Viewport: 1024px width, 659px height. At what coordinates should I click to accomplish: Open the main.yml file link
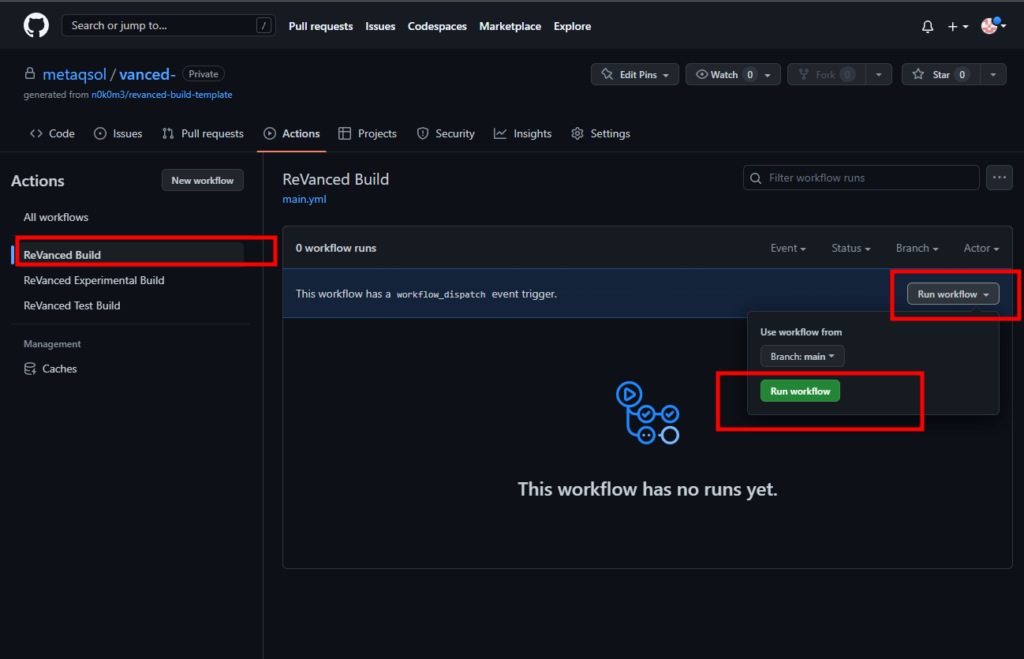point(304,199)
